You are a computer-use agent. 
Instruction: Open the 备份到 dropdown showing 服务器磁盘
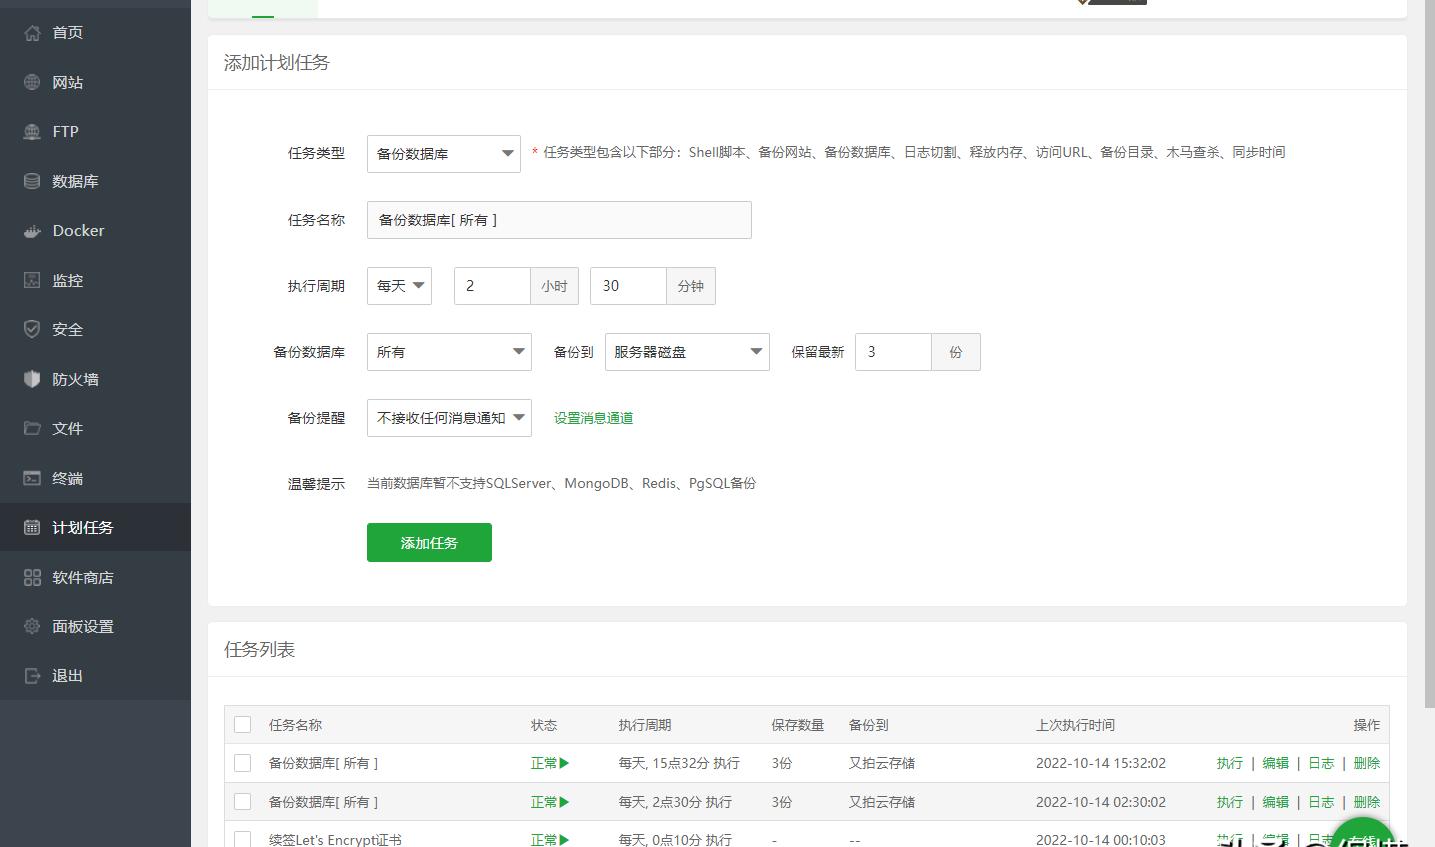(687, 352)
